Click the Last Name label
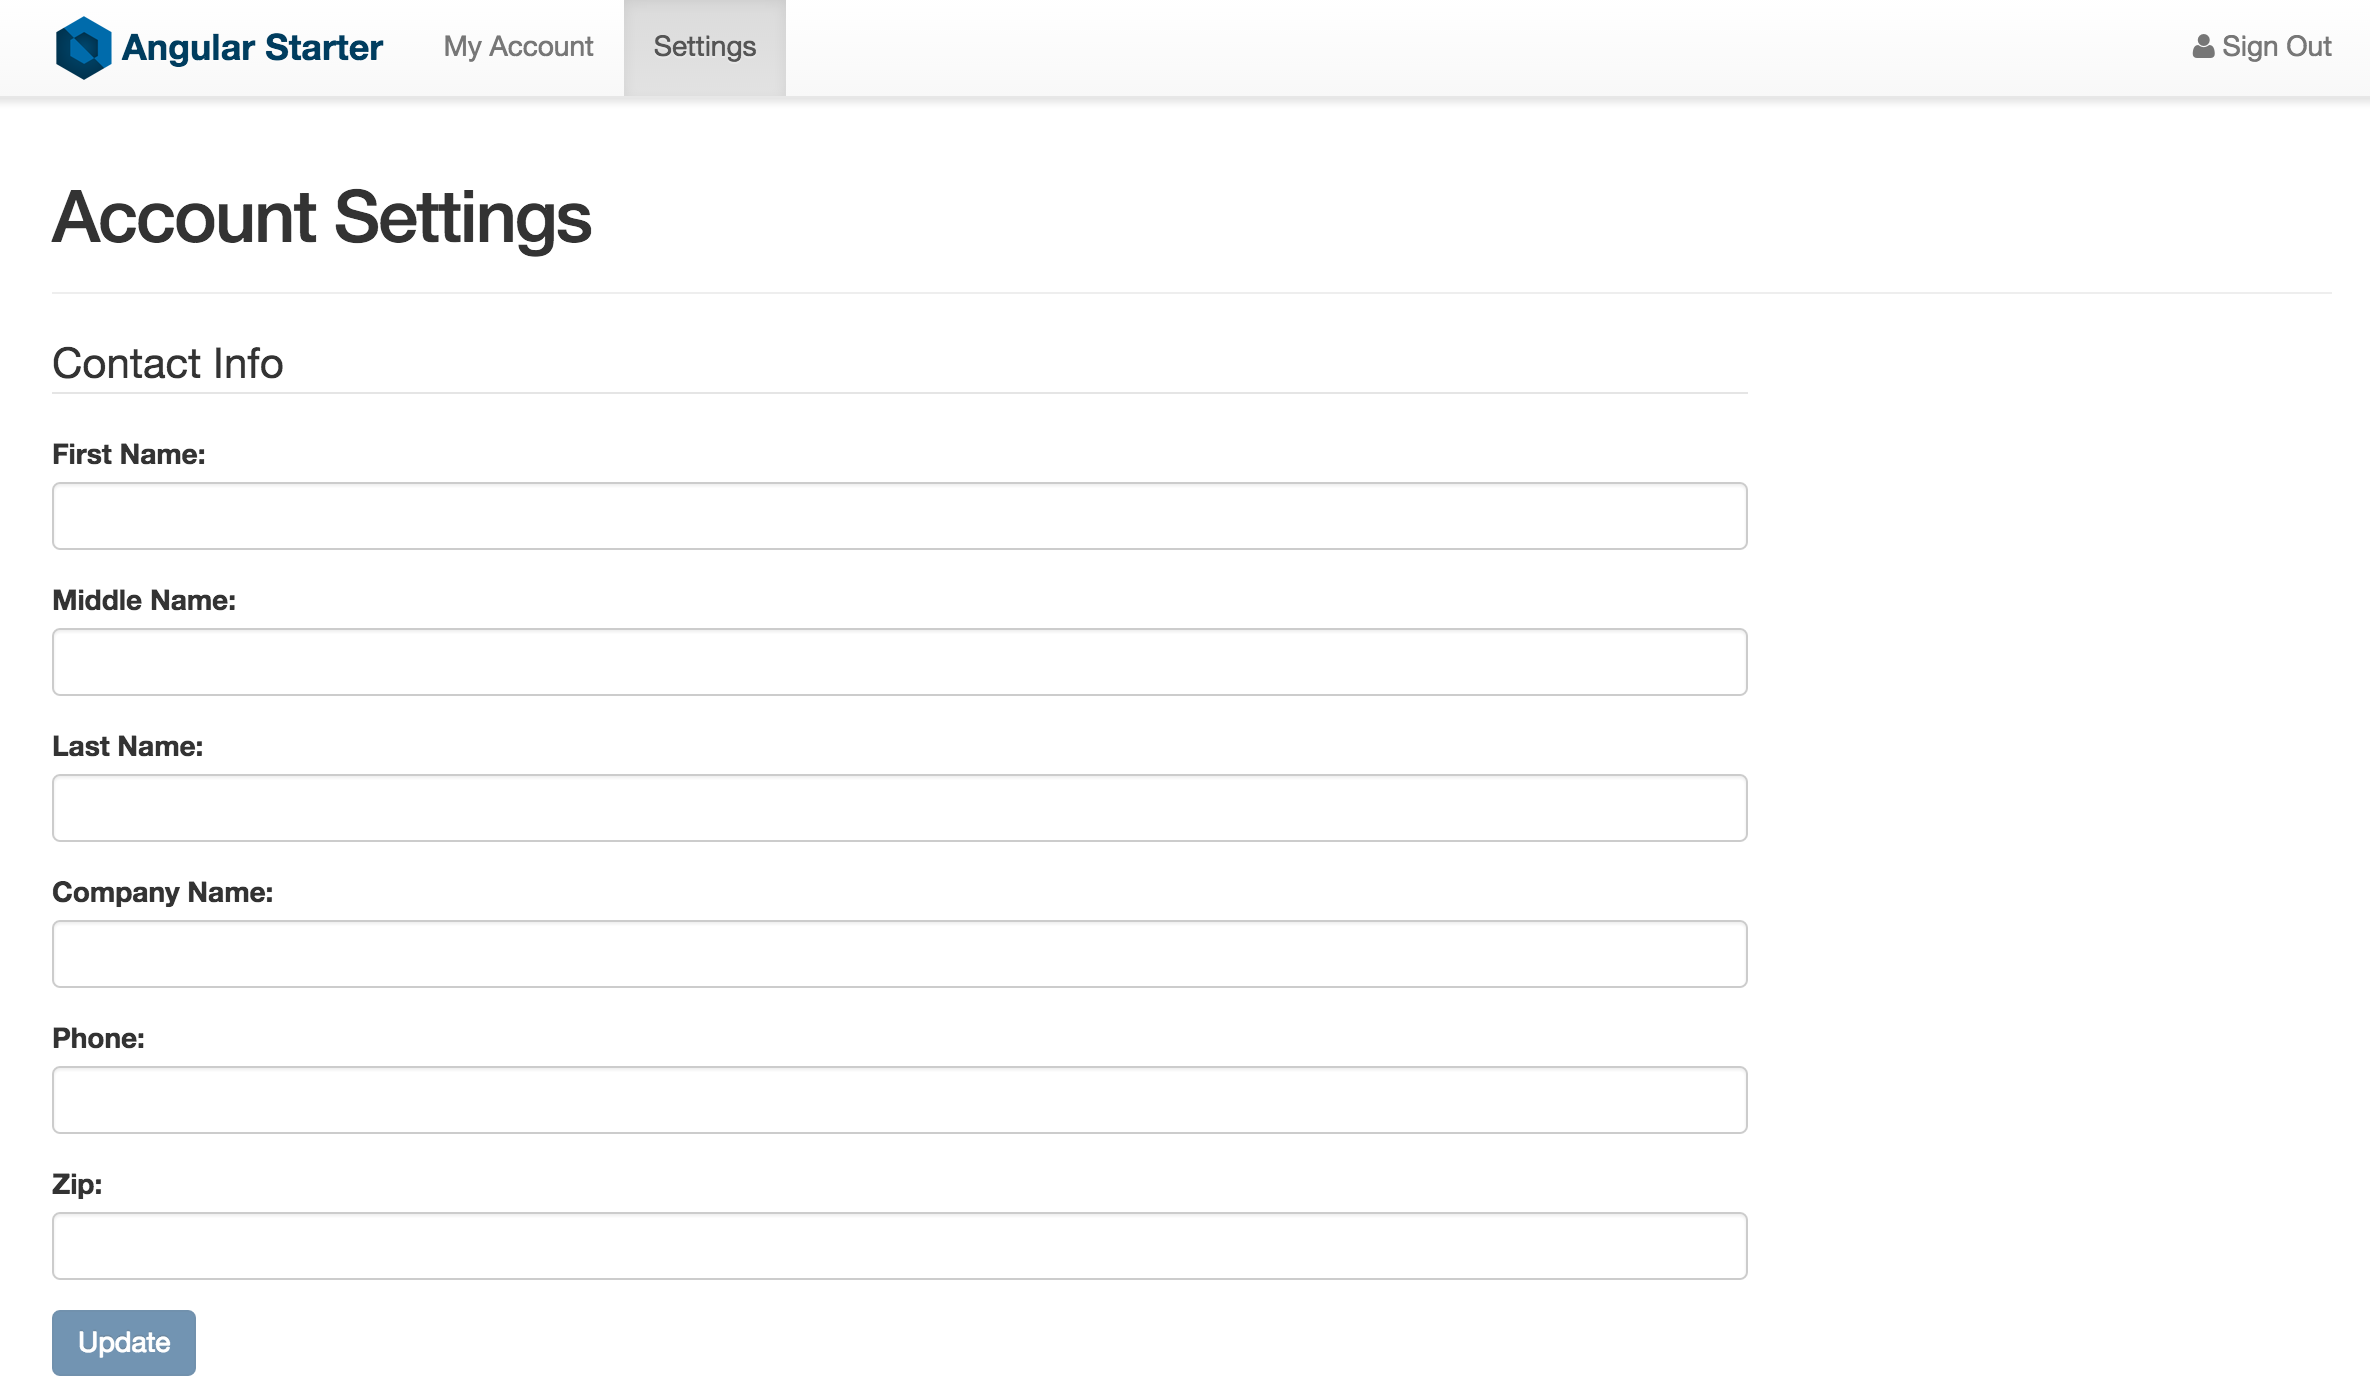This screenshot has height=1398, width=2370. point(127,746)
